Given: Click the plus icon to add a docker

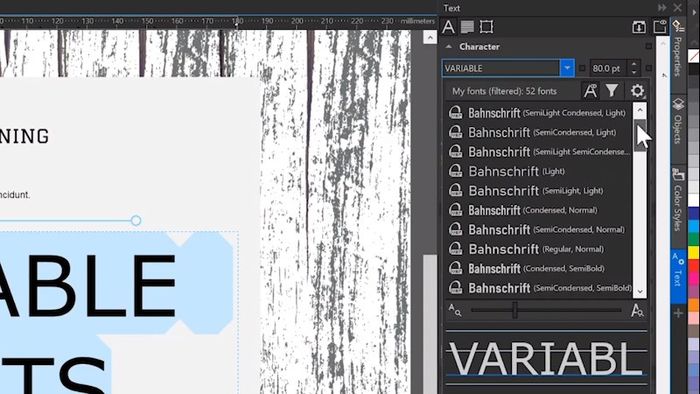Looking at the screenshot, I should [x=678, y=313].
